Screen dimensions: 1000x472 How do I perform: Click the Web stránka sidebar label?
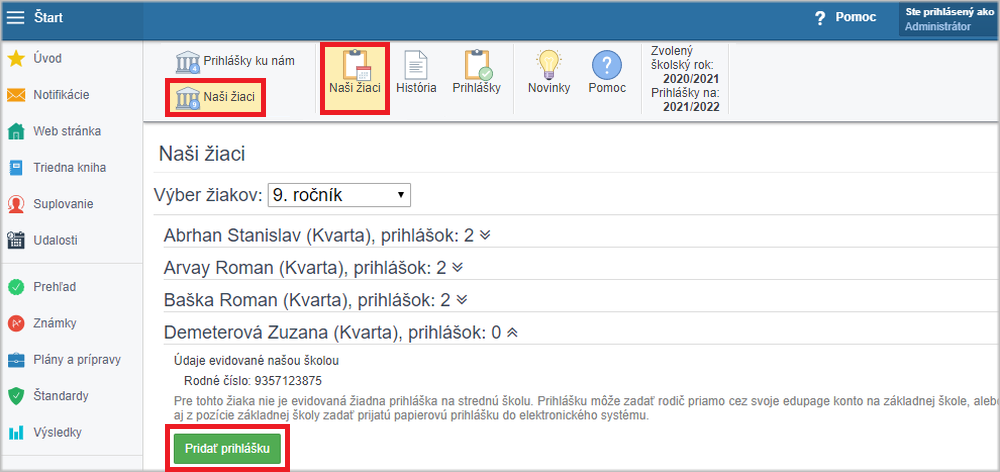(67, 131)
